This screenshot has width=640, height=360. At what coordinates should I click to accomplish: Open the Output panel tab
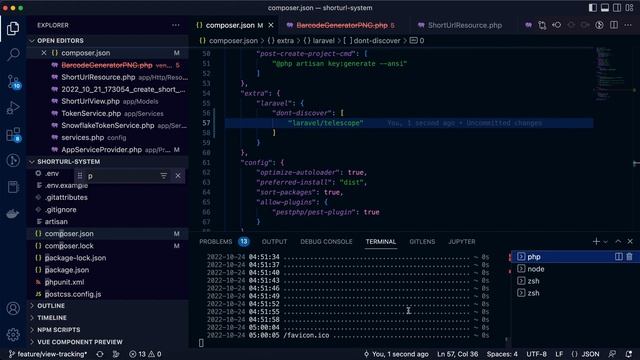274,242
